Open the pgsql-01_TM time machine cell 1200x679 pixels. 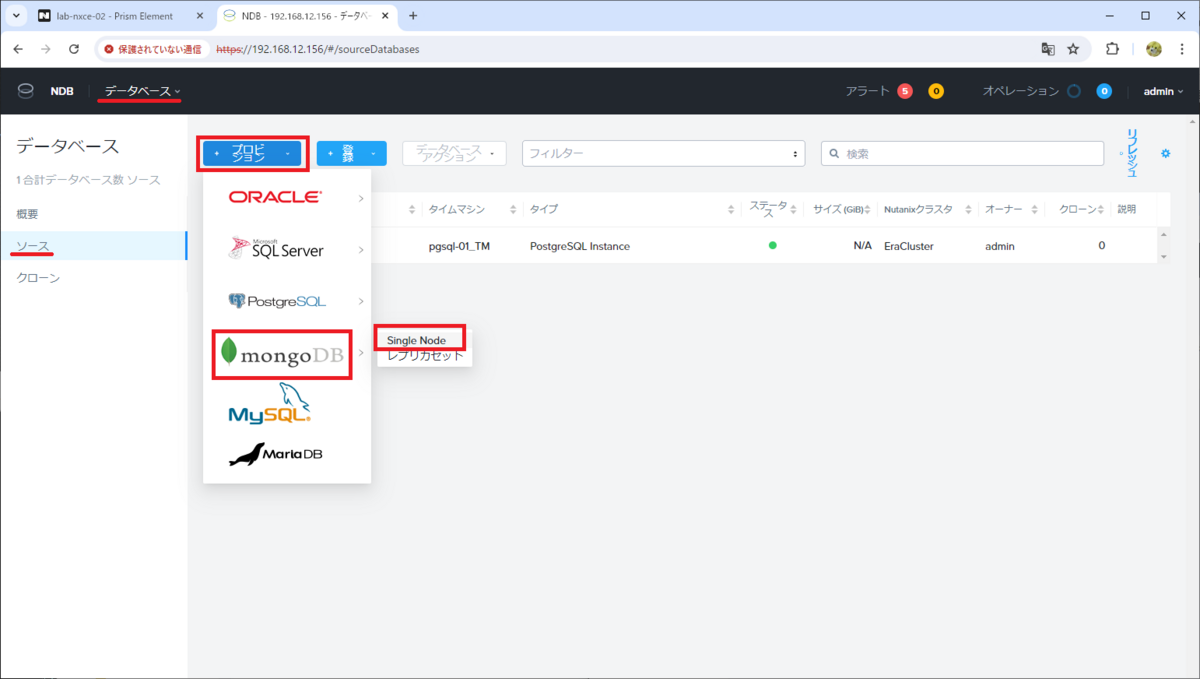pyautogui.click(x=459, y=246)
